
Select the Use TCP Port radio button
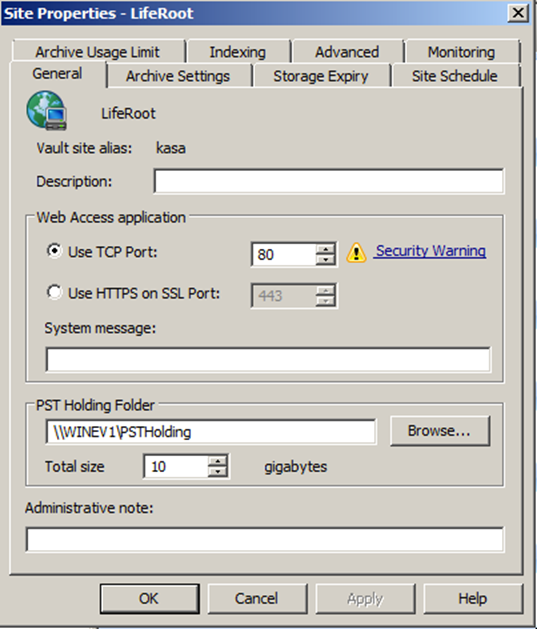(54, 252)
